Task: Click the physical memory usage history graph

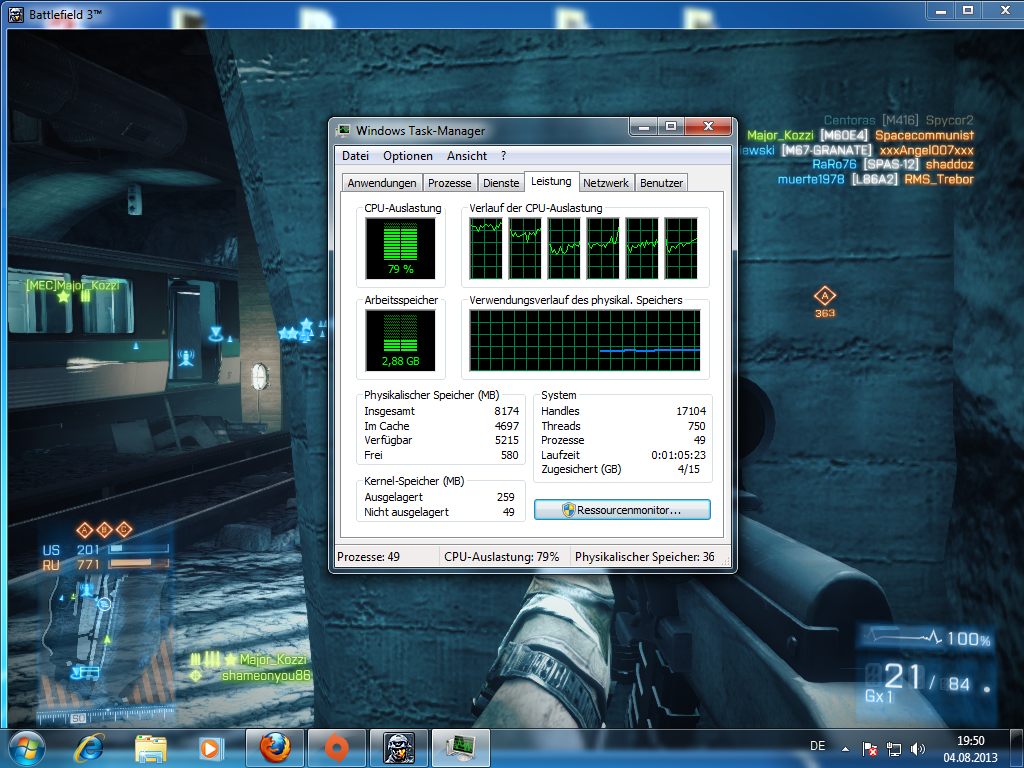Action: 585,340
